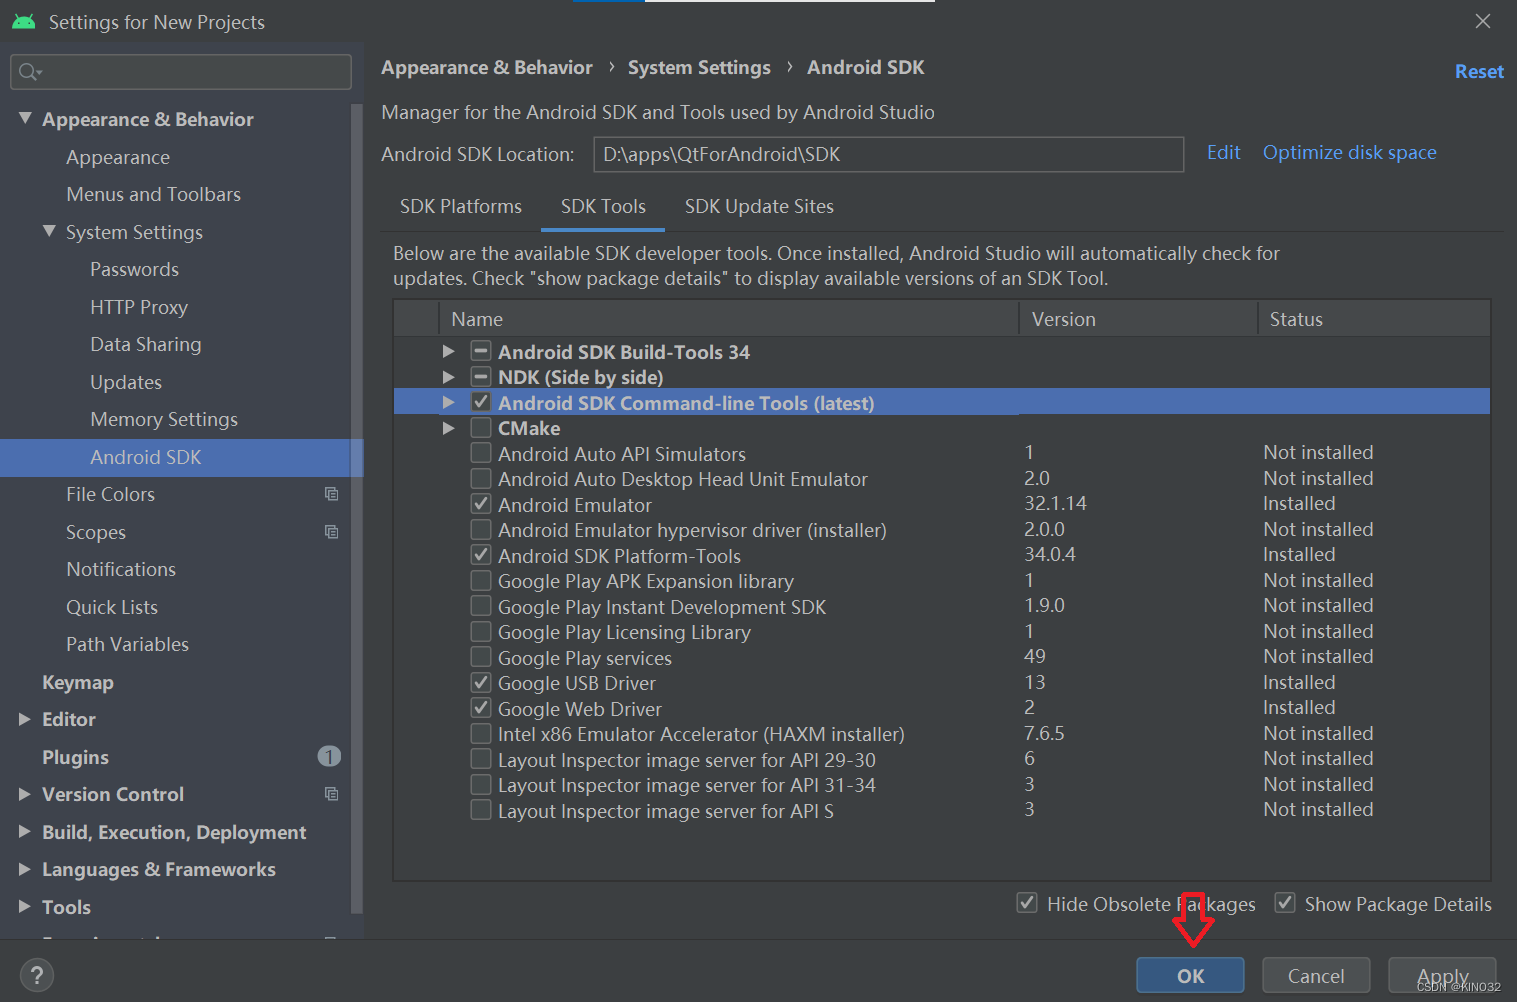This screenshot has height=1002, width=1517.
Task: Check Layout Inspector image server API 31-34
Action: [x=481, y=785]
